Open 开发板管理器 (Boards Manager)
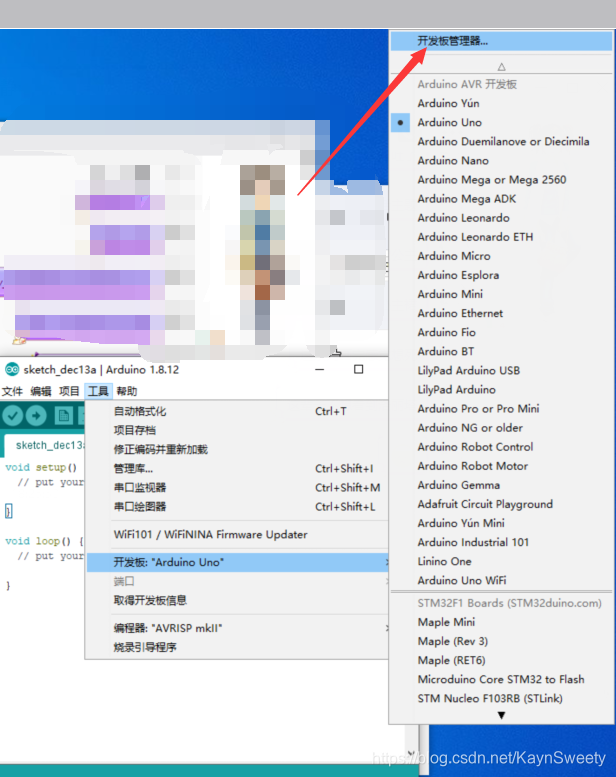Screen dimensions: 616x777 point(501,41)
